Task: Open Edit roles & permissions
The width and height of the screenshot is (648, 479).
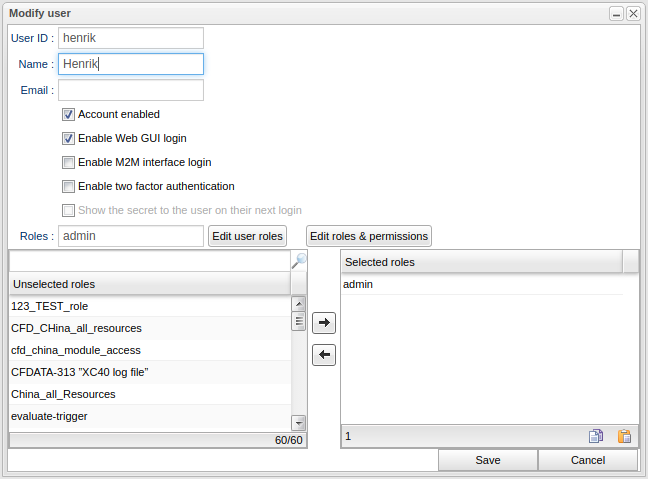Action: [369, 236]
